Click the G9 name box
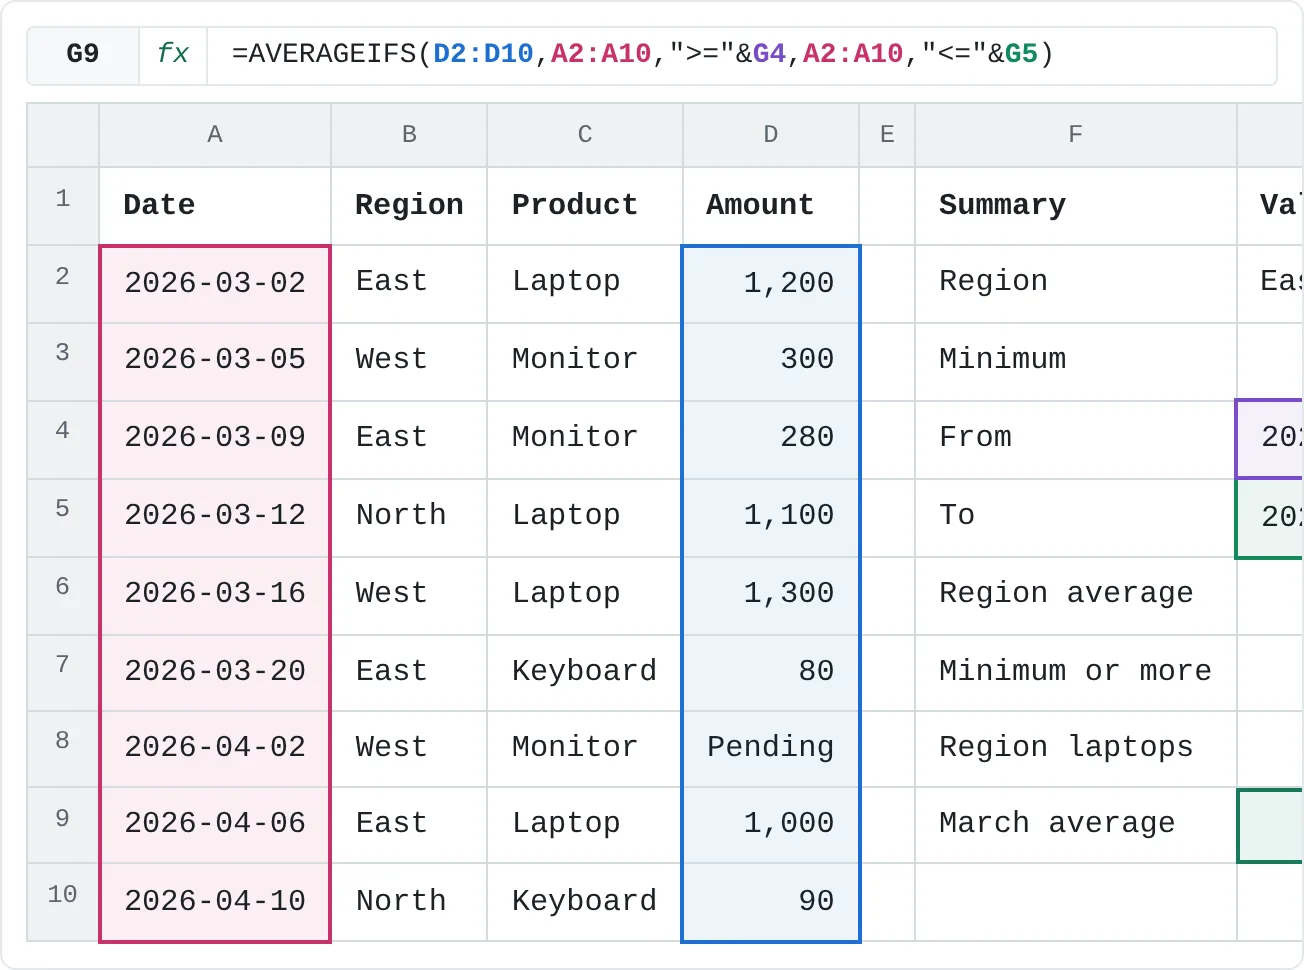 pyautogui.click(x=83, y=54)
